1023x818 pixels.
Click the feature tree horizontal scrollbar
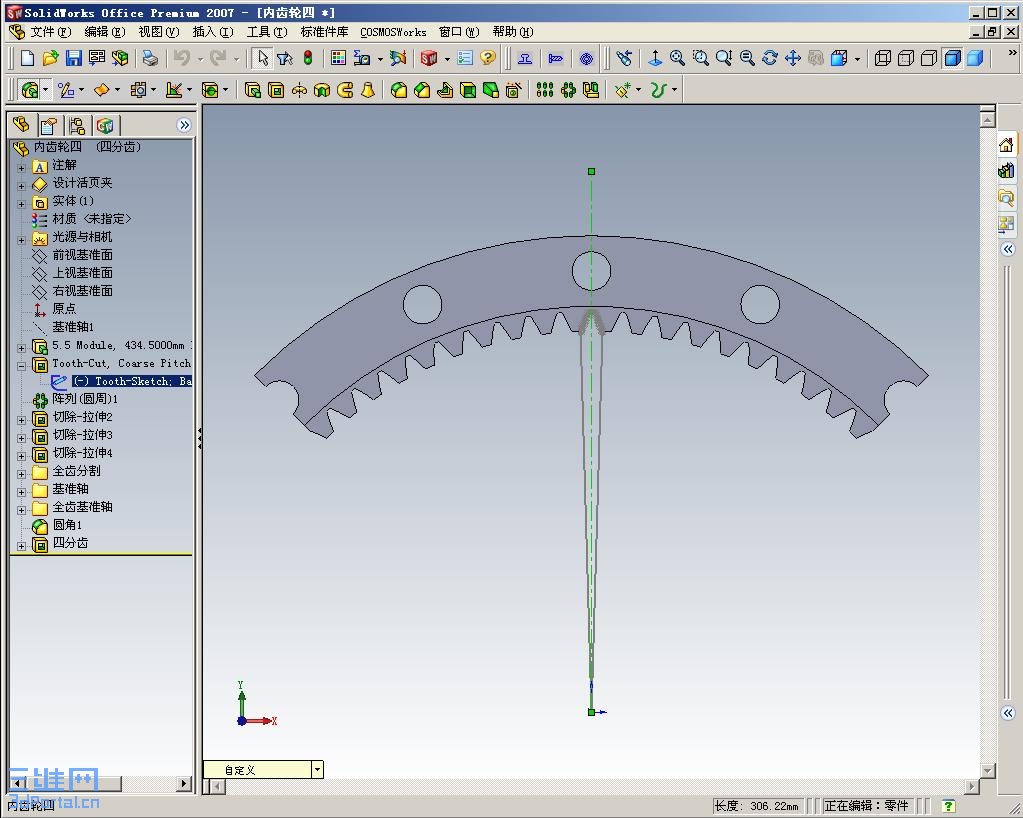(102, 783)
